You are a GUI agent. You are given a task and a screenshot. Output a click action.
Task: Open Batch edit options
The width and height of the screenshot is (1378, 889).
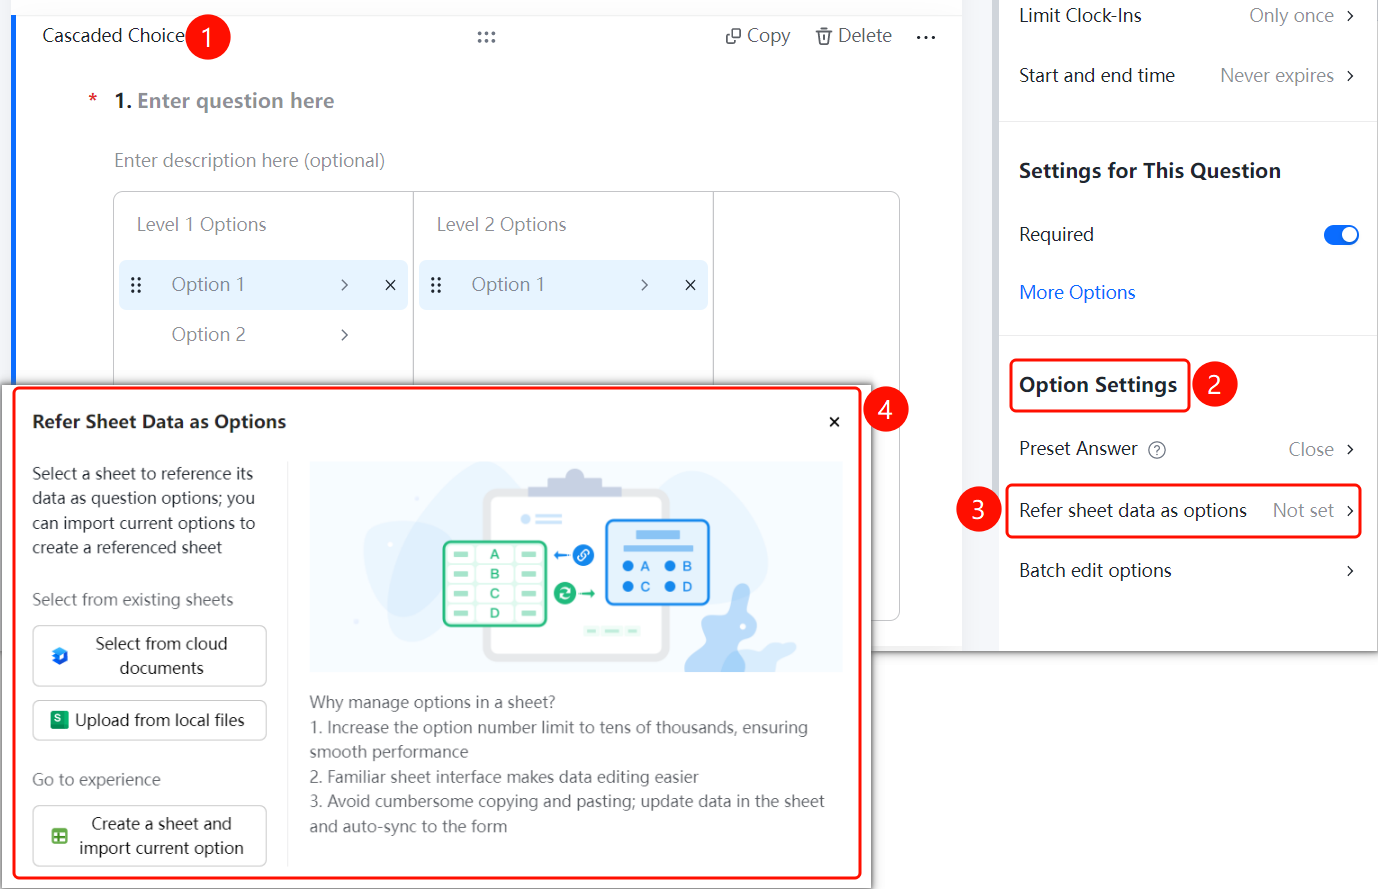[x=1187, y=571]
